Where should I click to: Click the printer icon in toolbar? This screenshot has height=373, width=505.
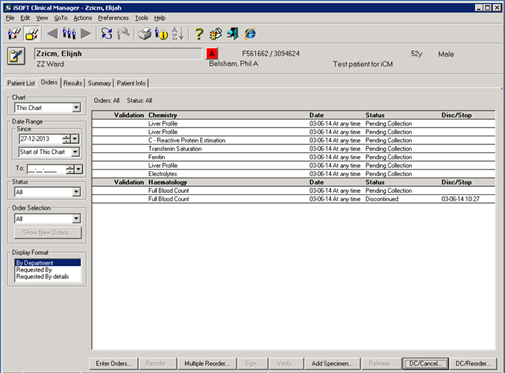click(145, 34)
